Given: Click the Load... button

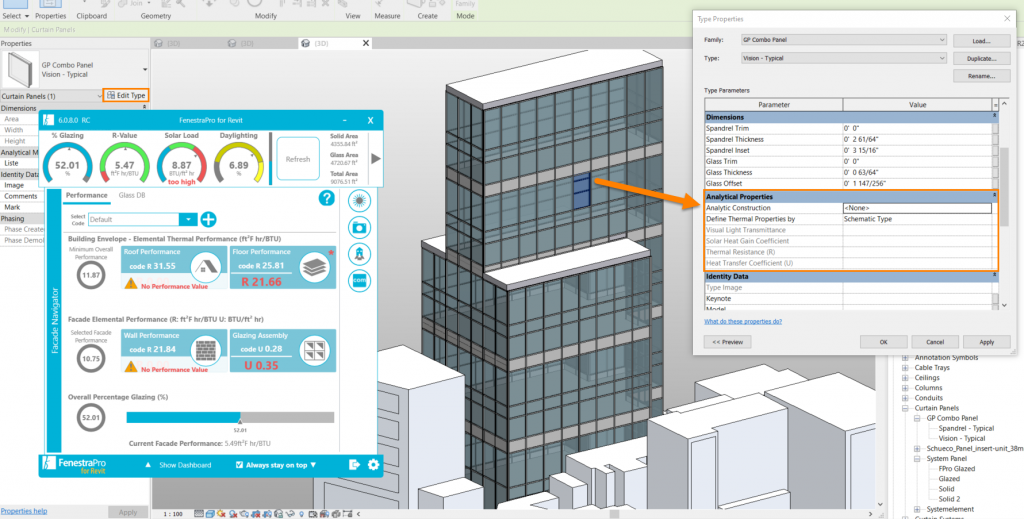Looking at the screenshot, I should [982, 41].
